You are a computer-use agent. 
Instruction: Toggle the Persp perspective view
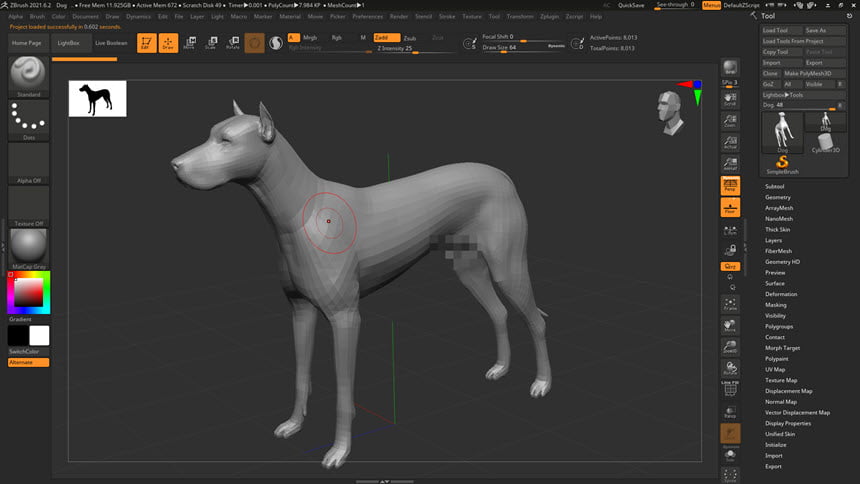click(730, 185)
